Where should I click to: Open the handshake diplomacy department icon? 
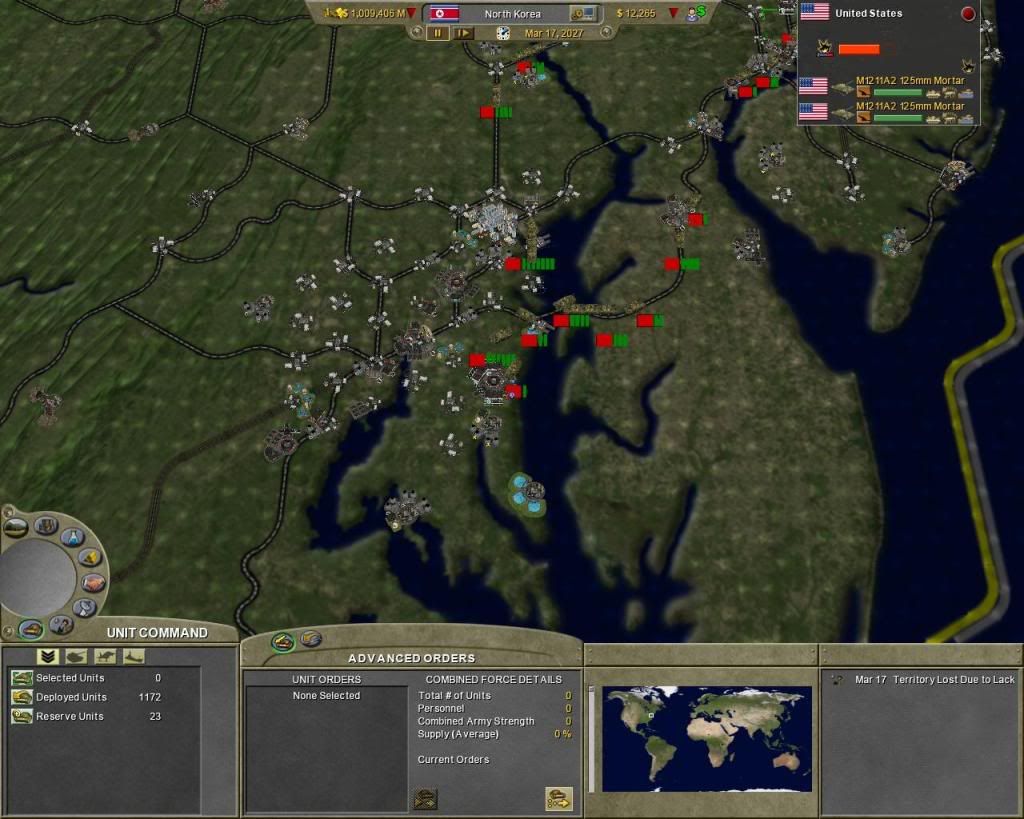[93, 583]
